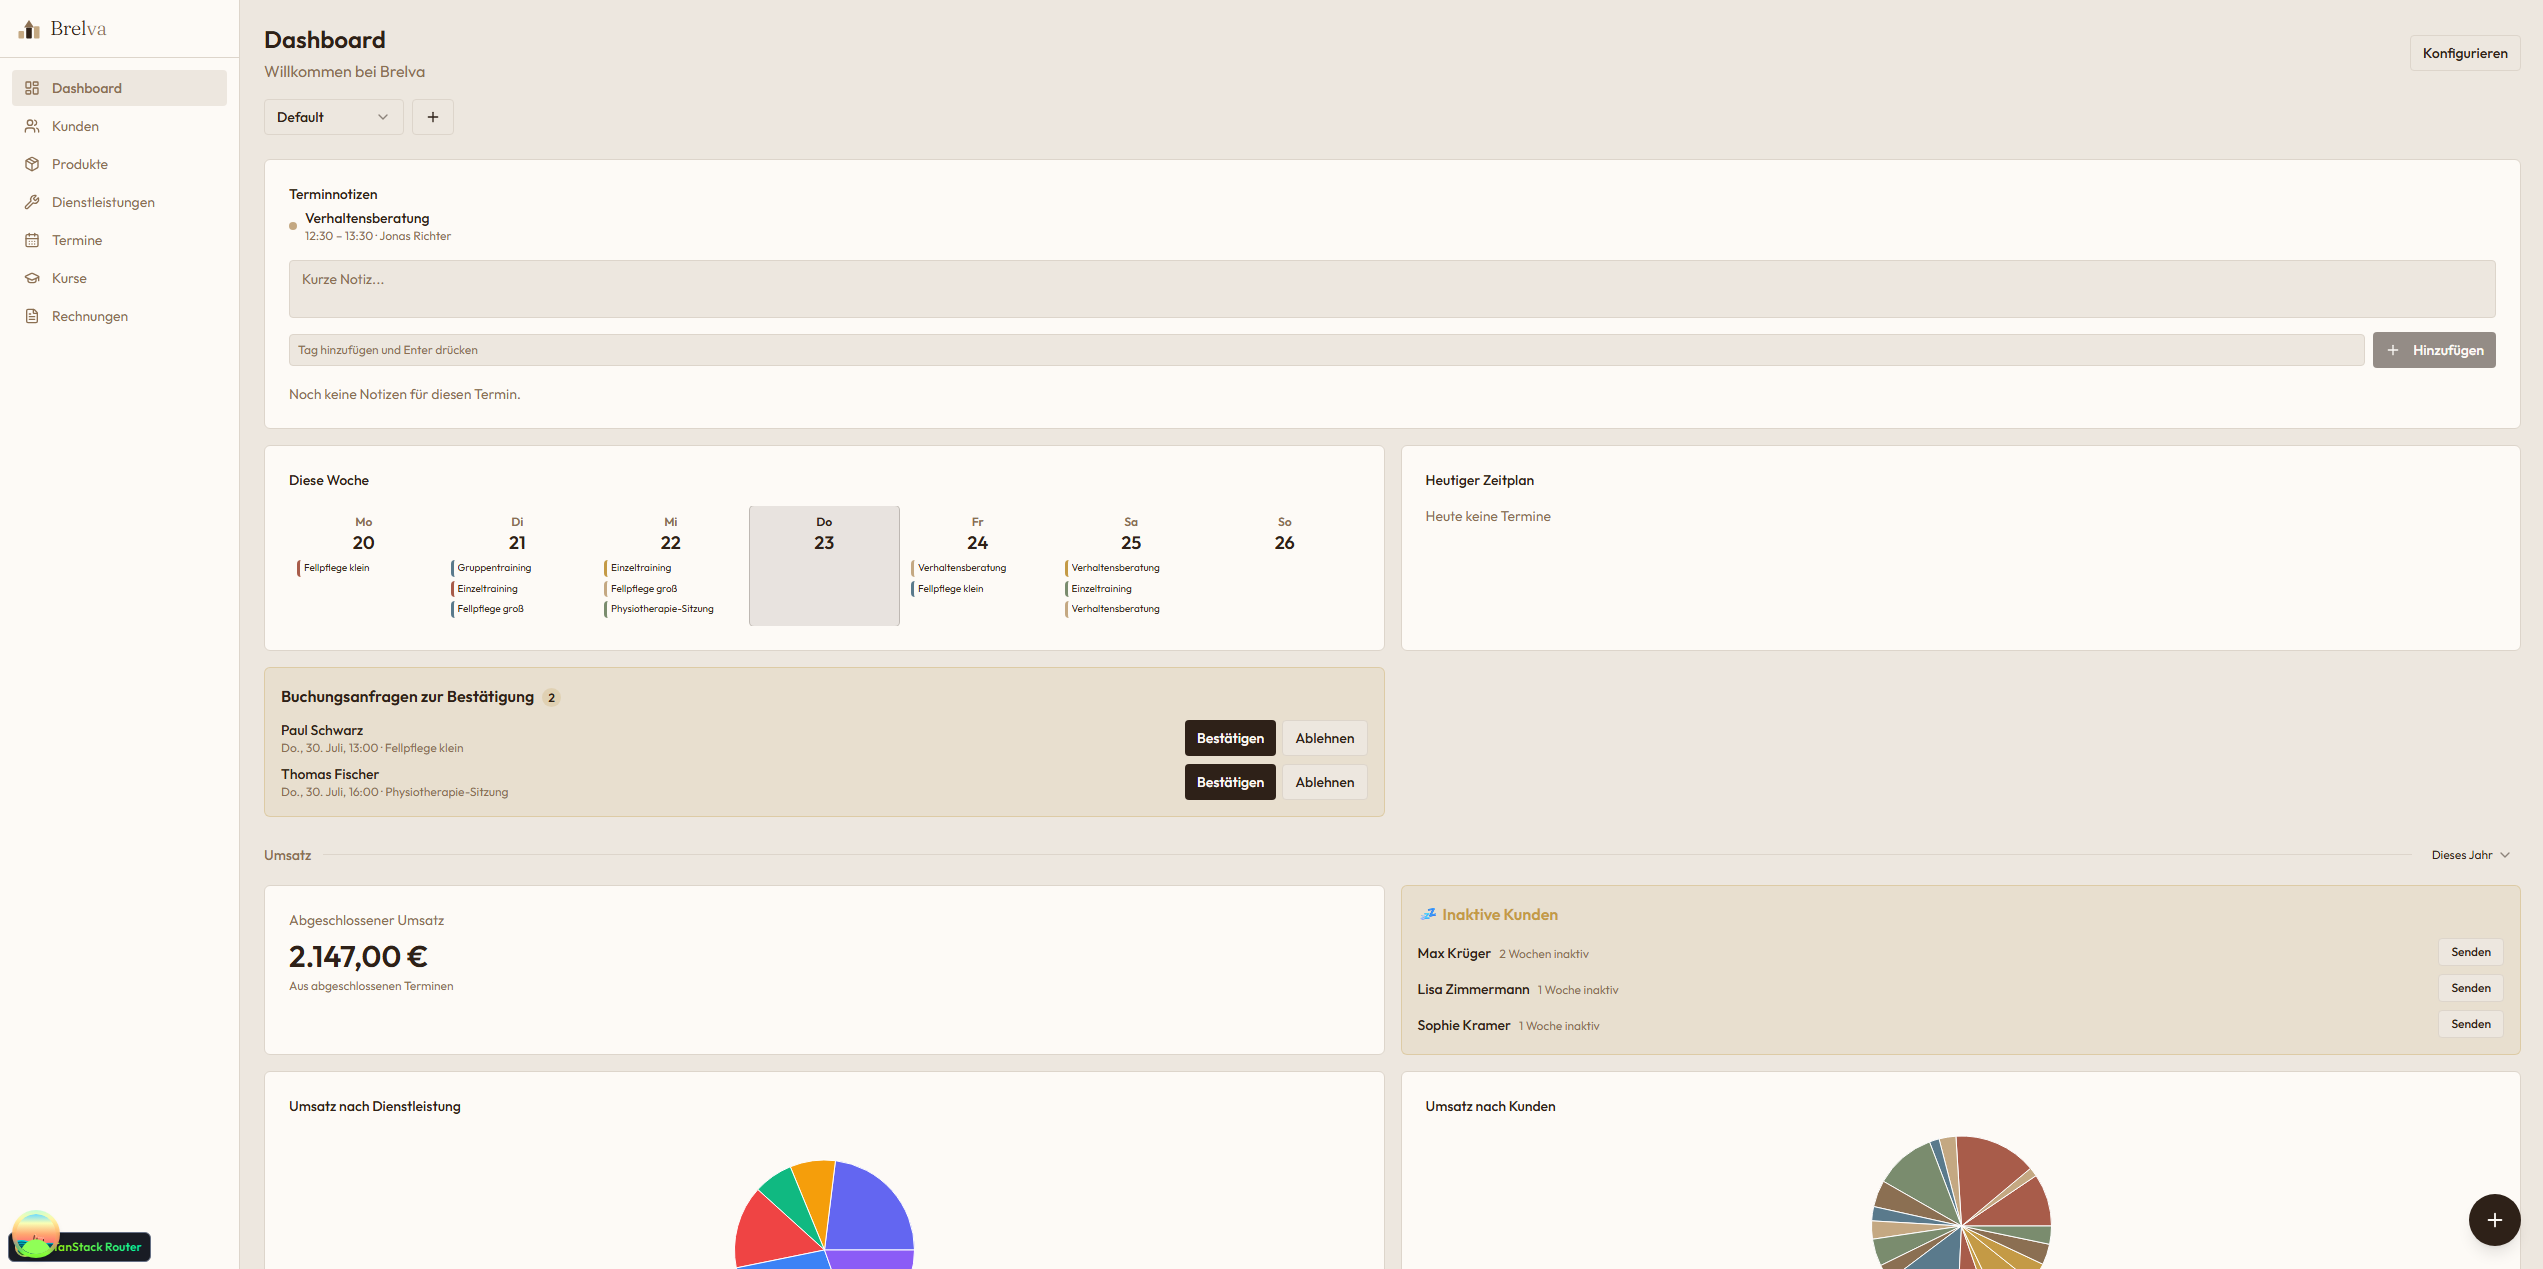Click the Dashboard grid icon in sidebar
This screenshot has width=2543, height=1269.
[x=32, y=88]
